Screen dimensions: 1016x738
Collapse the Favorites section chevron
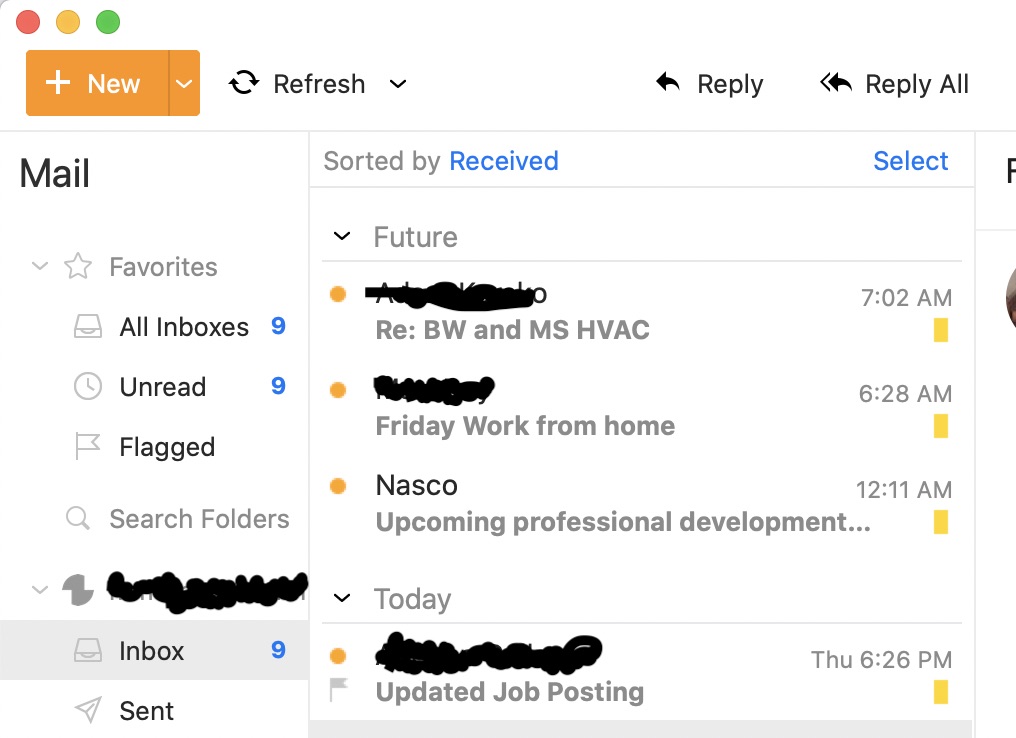click(x=40, y=266)
